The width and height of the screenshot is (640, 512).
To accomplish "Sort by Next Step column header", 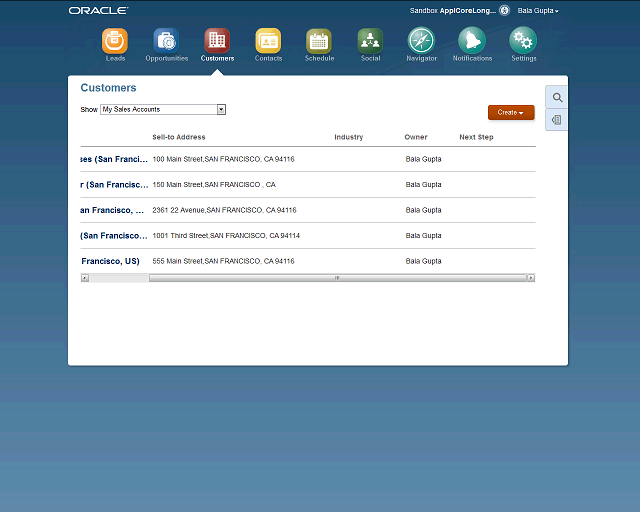I will [x=476, y=137].
